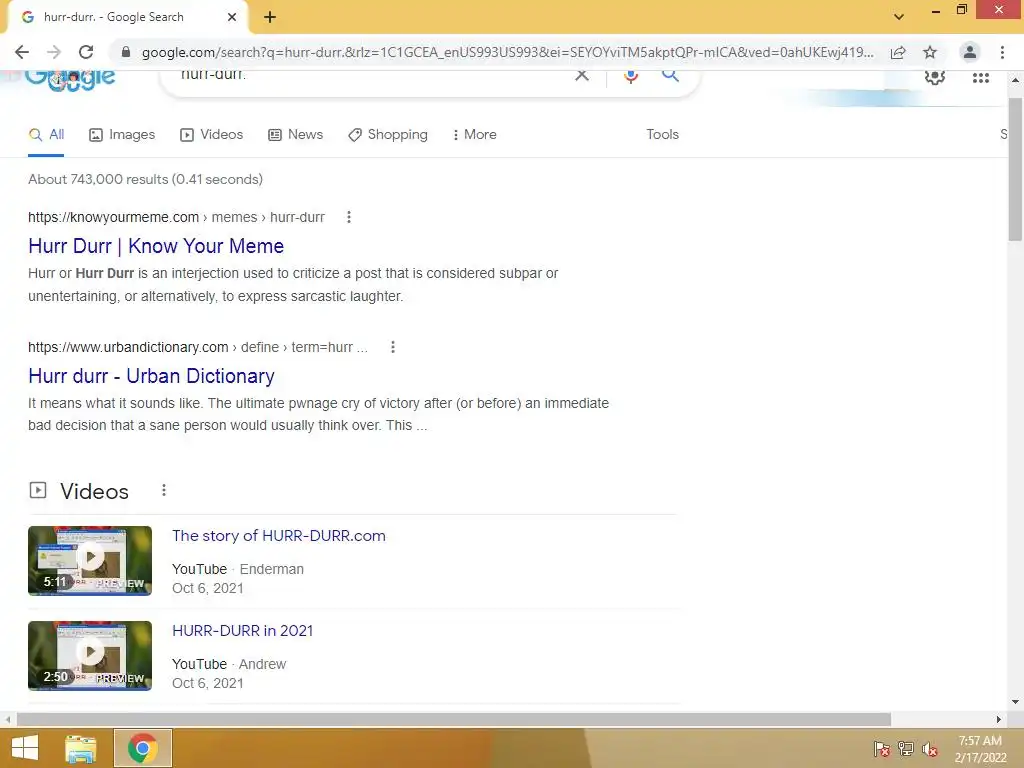Clear the search box text
Viewport: 1024px width, 768px height.
(x=581, y=76)
